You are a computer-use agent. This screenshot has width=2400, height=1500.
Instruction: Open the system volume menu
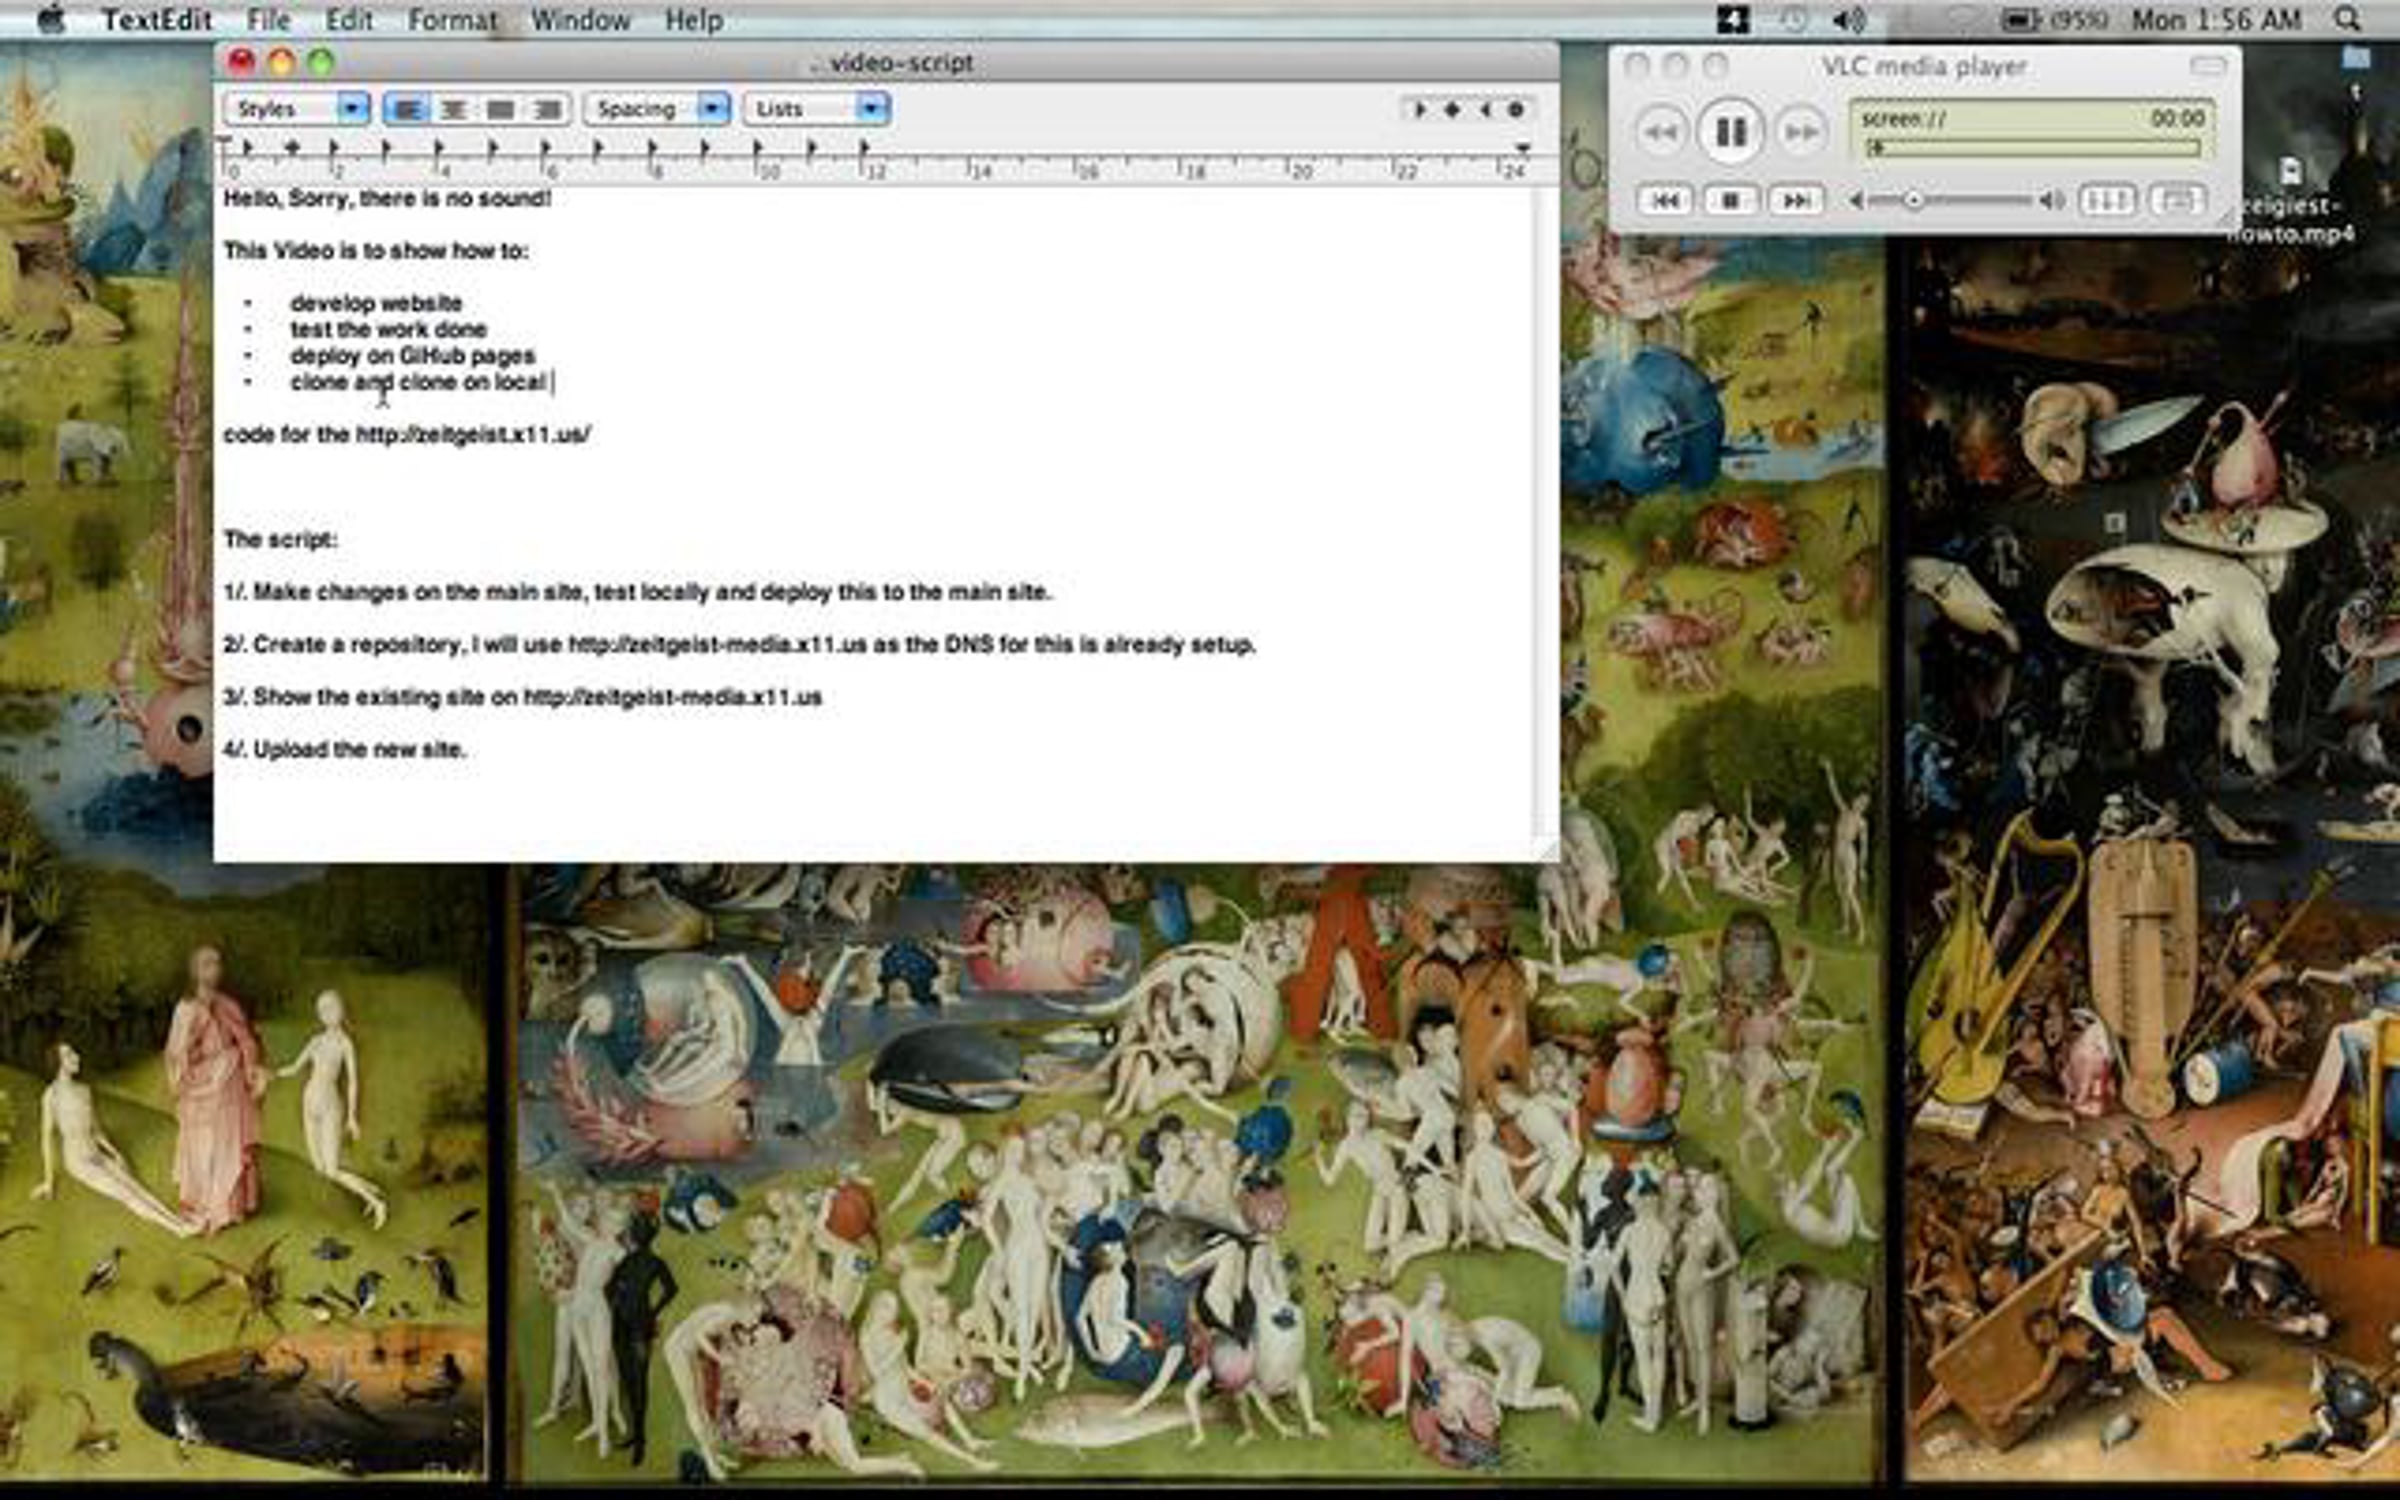click(x=1850, y=20)
